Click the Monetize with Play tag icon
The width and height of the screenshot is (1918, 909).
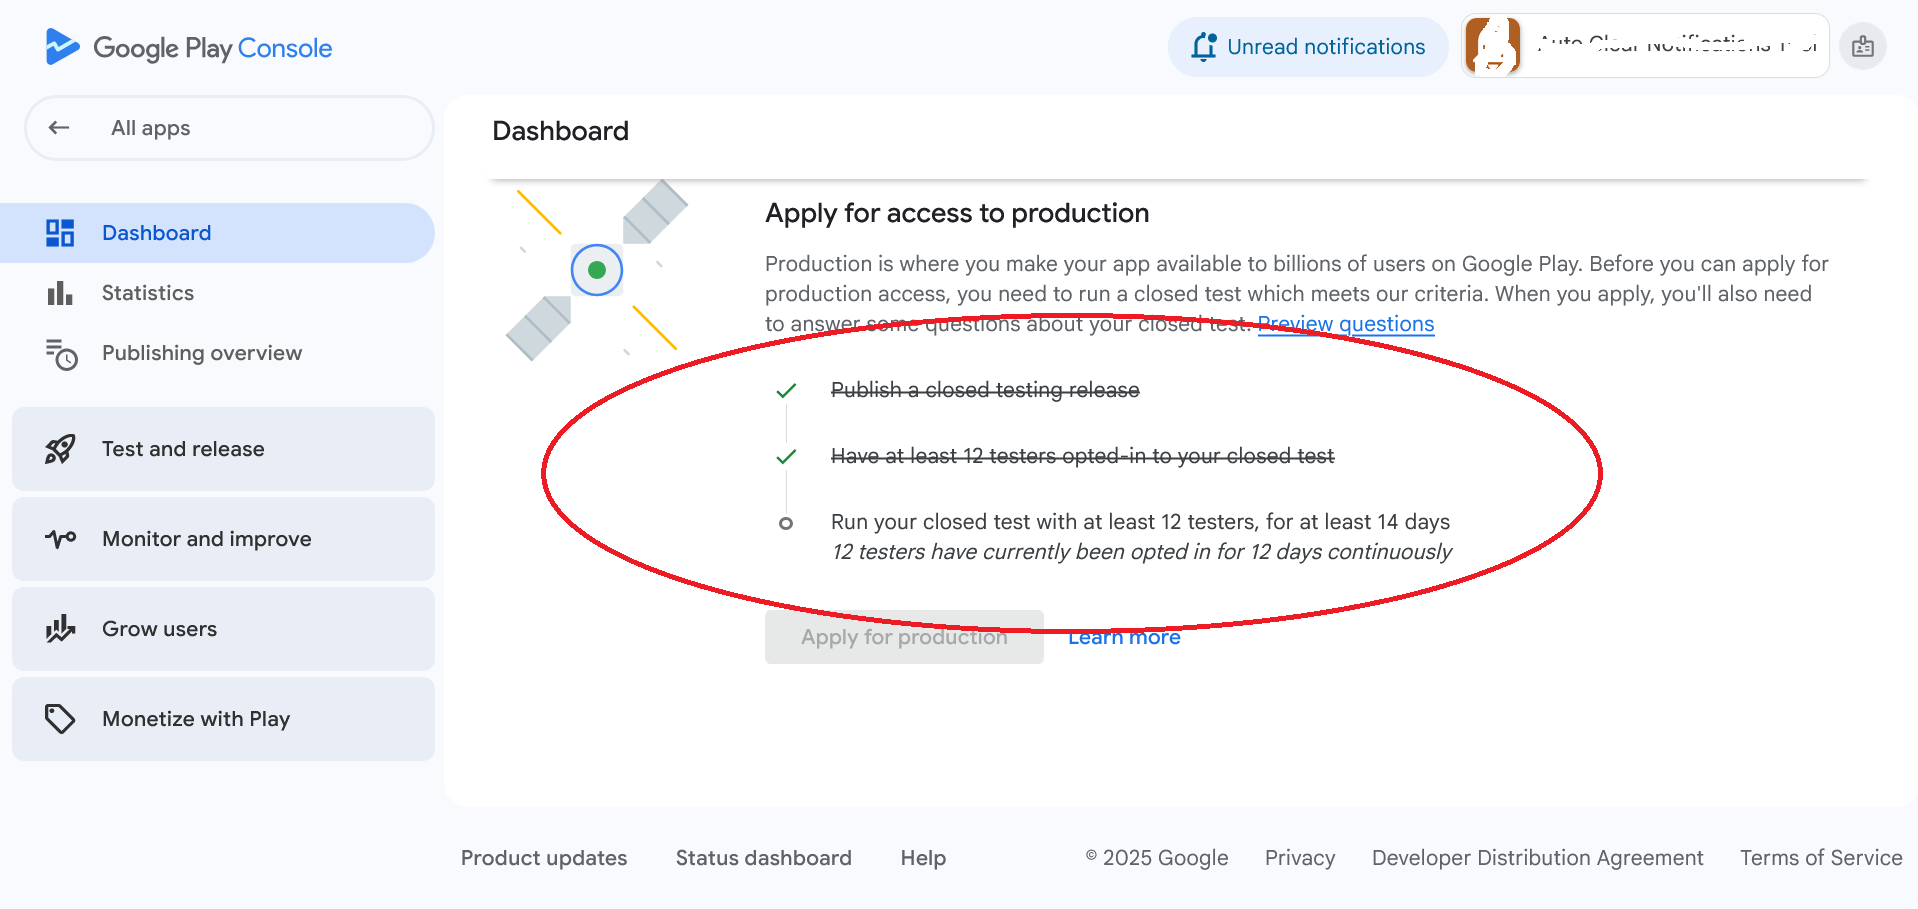pyautogui.click(x=60, y=719)
